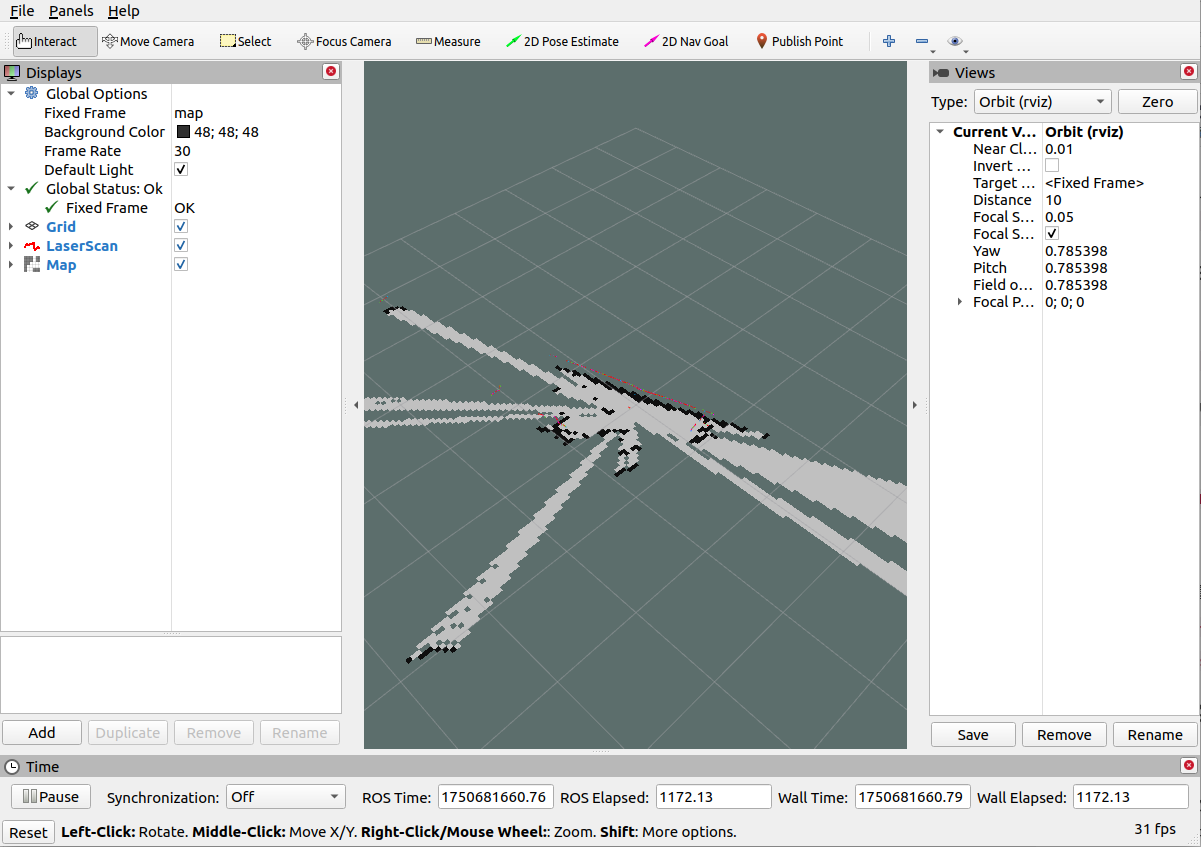Select the Interact tool
Viewport: 1201px width, 847px height.
pos(55,41)
